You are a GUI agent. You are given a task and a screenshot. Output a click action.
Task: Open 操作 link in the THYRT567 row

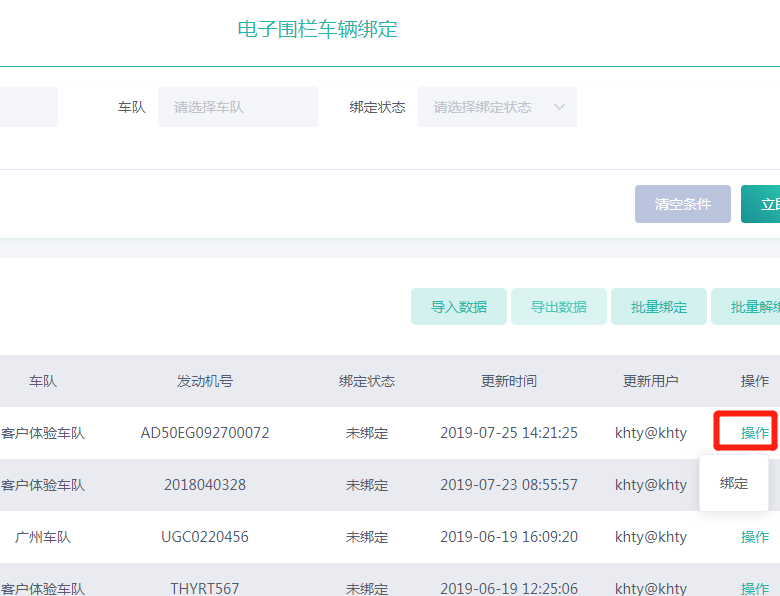coord(754,588)
